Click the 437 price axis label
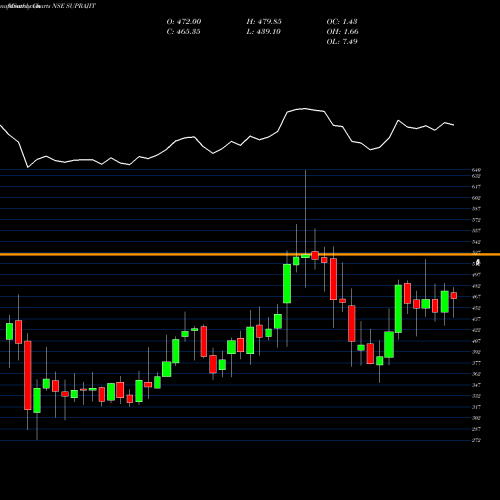 click(476, 319)
